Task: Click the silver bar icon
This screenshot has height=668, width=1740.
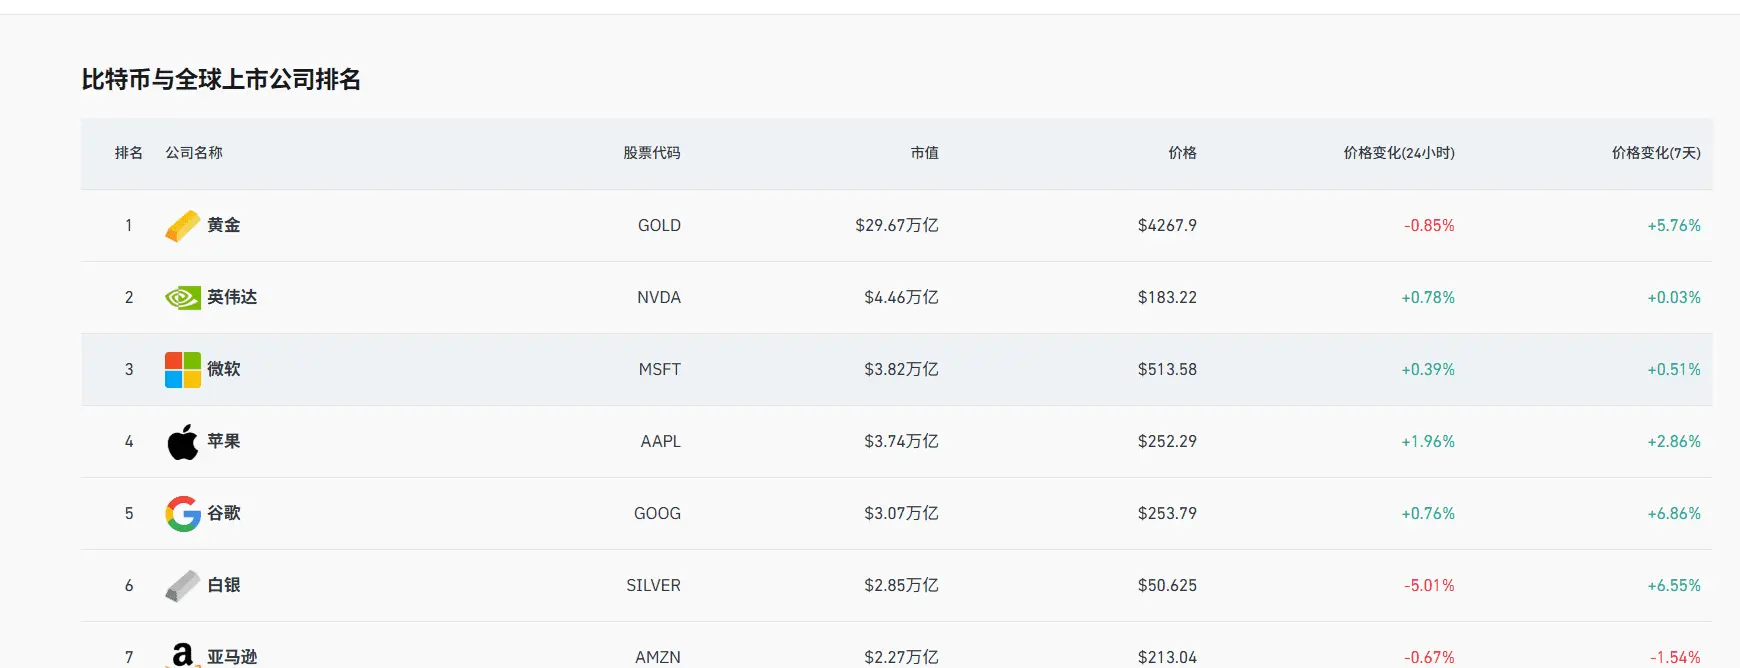Action: click(x=182, y=586)
